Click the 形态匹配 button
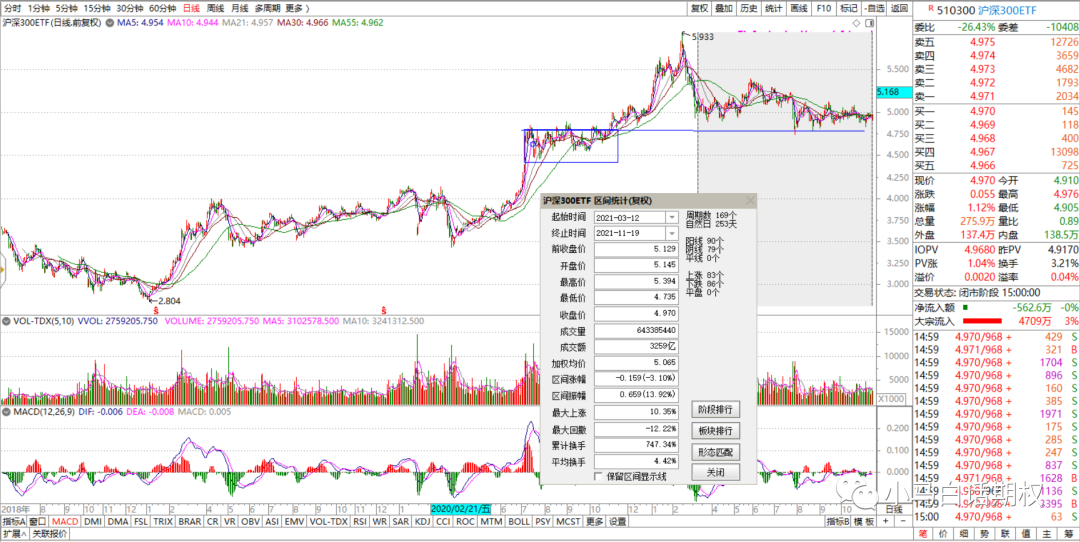The height and width of the screenshot is (542, 1080). pos(715,451)
